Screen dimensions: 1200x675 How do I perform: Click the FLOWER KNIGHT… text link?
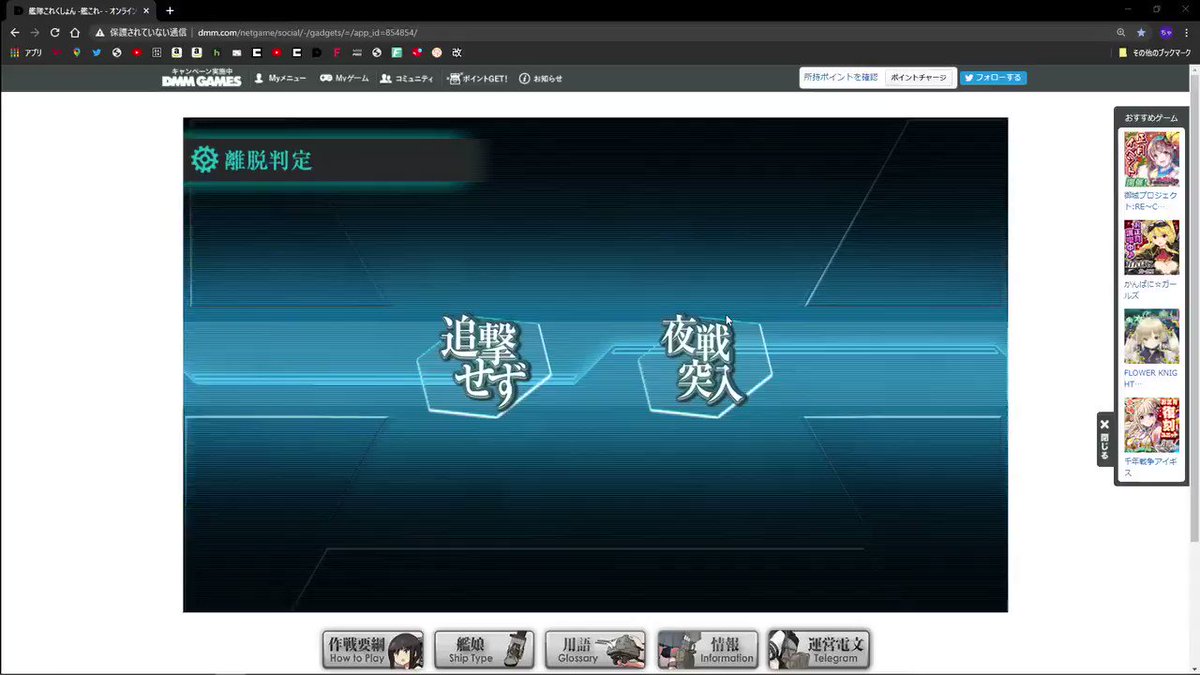(x=1151, y=379)
